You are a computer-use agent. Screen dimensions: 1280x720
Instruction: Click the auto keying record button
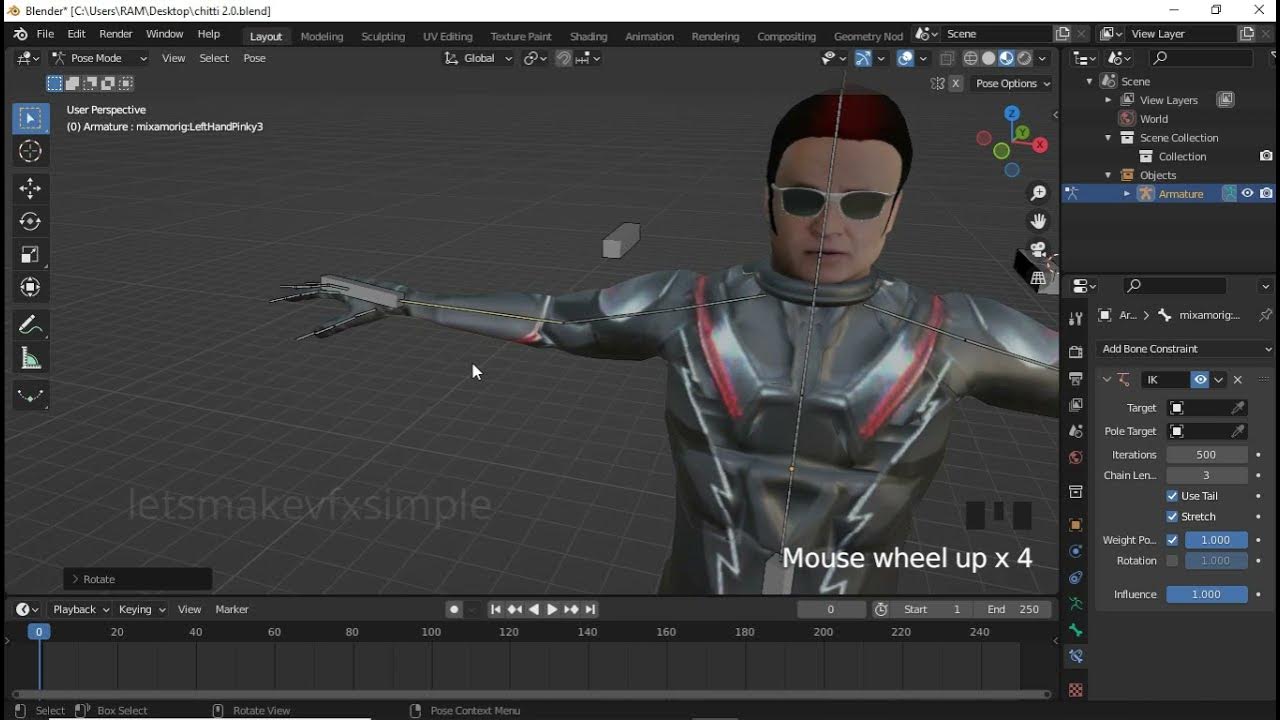(454, 609)
